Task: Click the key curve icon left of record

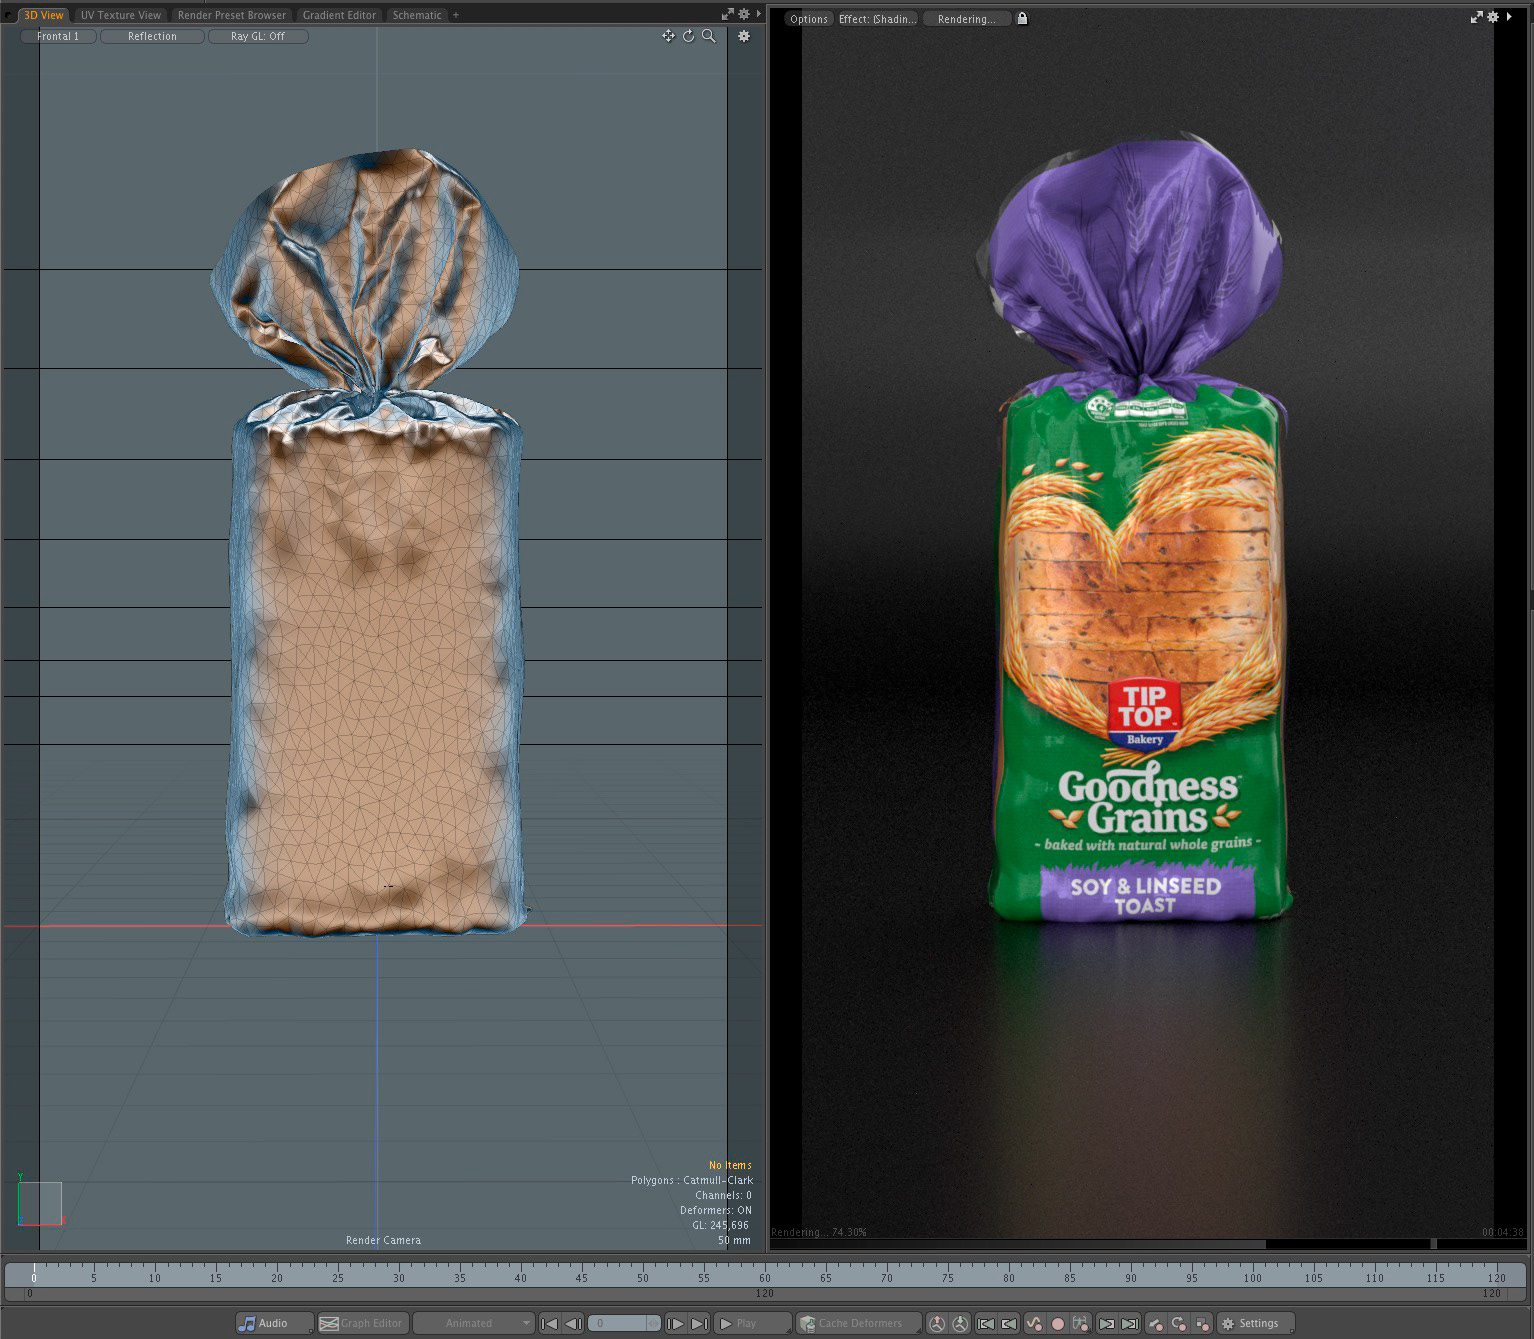Action: (1034, 1323)
